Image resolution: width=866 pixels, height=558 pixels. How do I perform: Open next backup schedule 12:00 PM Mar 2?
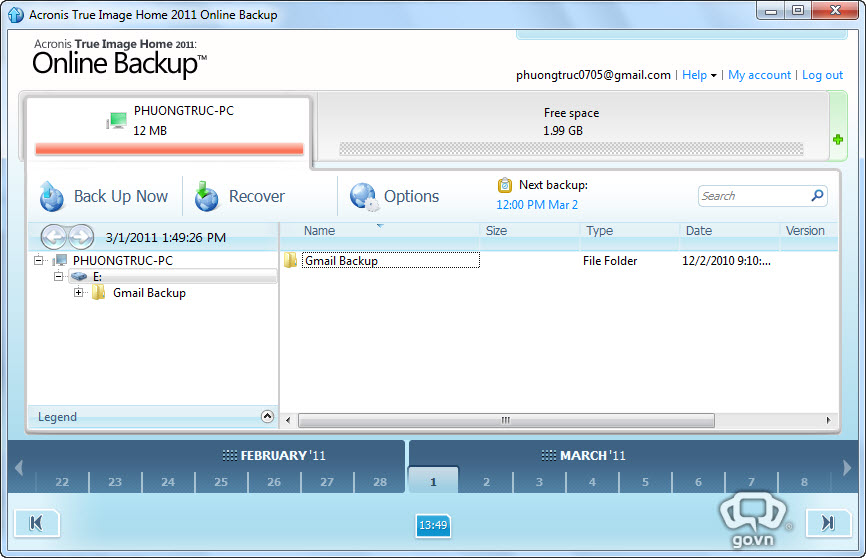click(x=537, y=205)
